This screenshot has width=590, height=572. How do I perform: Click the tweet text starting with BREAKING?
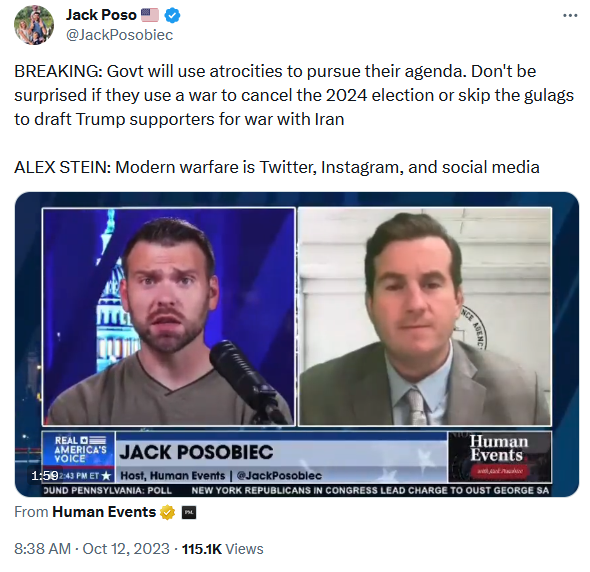(x=294, y=95)
